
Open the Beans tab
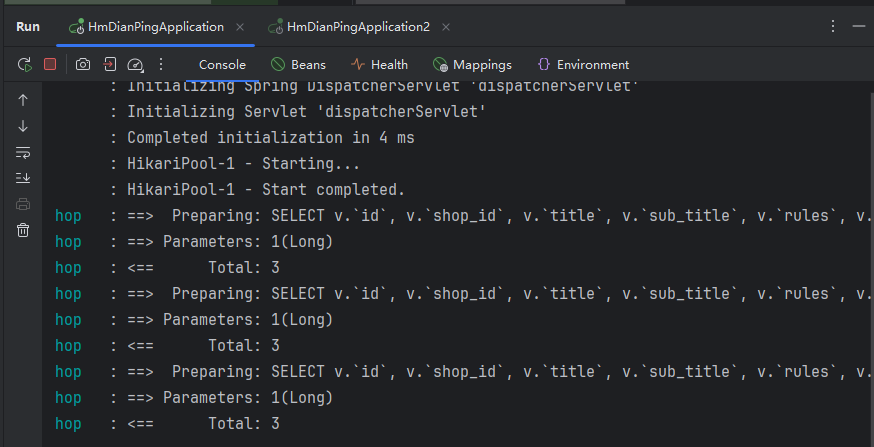(x=298, y=65)
